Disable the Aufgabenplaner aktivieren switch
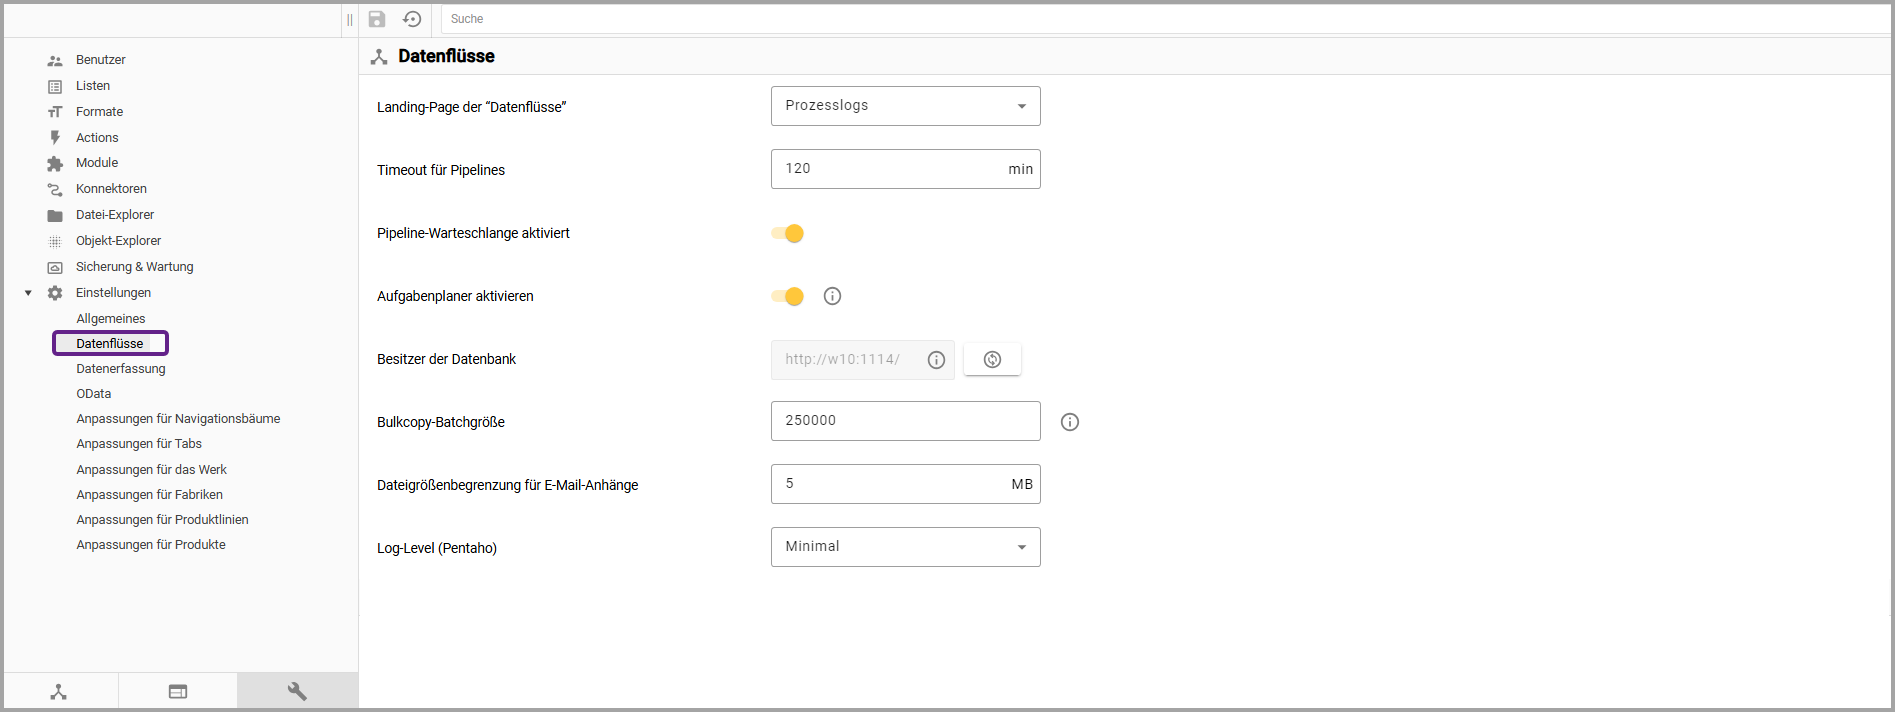The image size is (1895, 712). point(788,296)
